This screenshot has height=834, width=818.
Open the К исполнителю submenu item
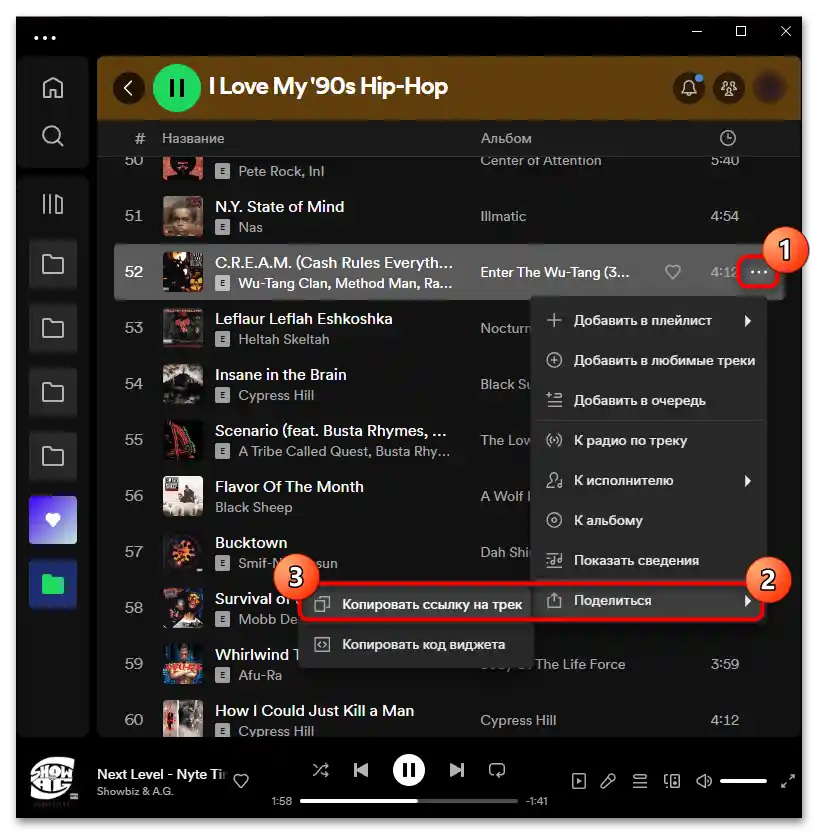click(649, 480)
